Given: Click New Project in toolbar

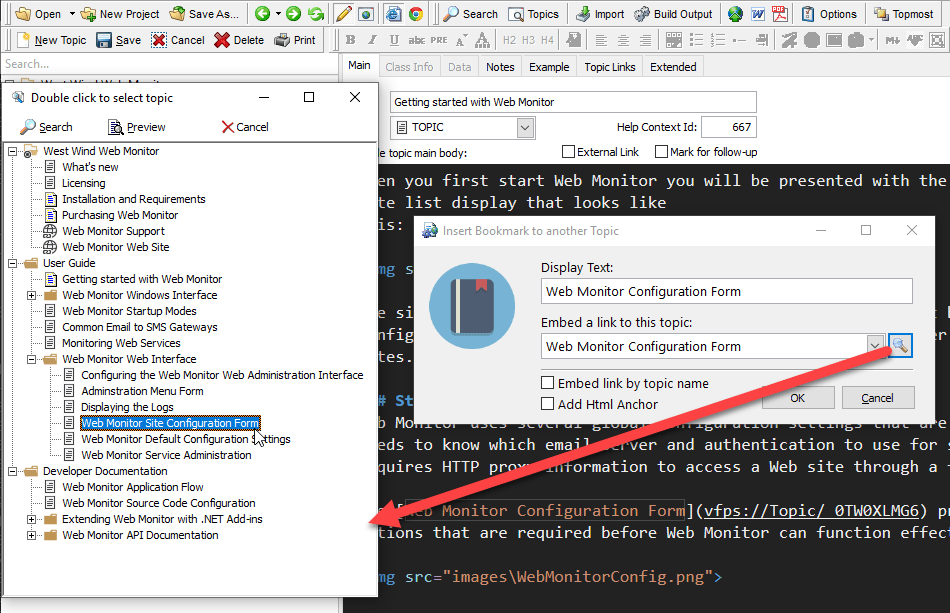Looking at the screenshot, I should tap(120, 14).
